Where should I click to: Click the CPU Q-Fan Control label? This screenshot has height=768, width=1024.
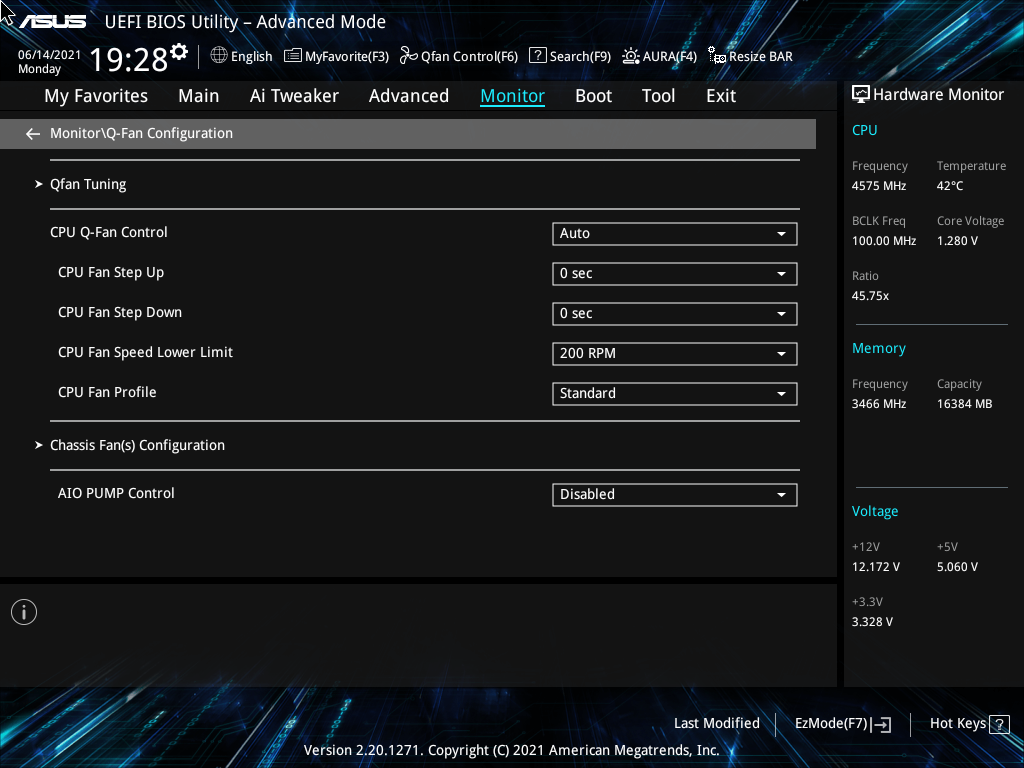pos(108,232)
